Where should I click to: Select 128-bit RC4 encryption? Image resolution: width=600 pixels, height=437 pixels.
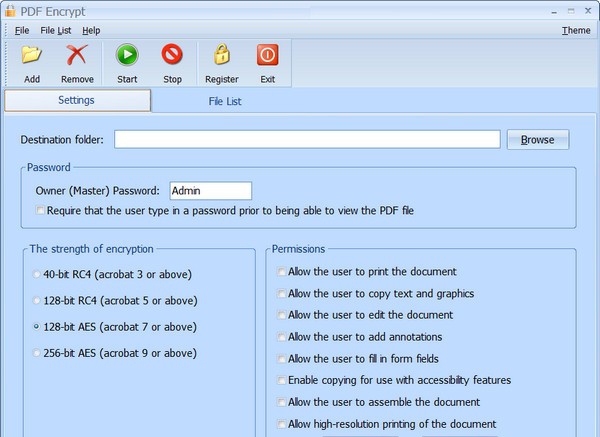pos(36,301)
